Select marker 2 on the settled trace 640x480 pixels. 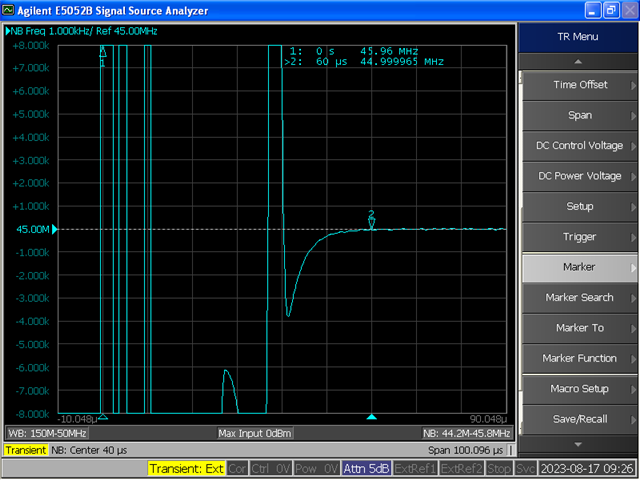tap(371, 220)
